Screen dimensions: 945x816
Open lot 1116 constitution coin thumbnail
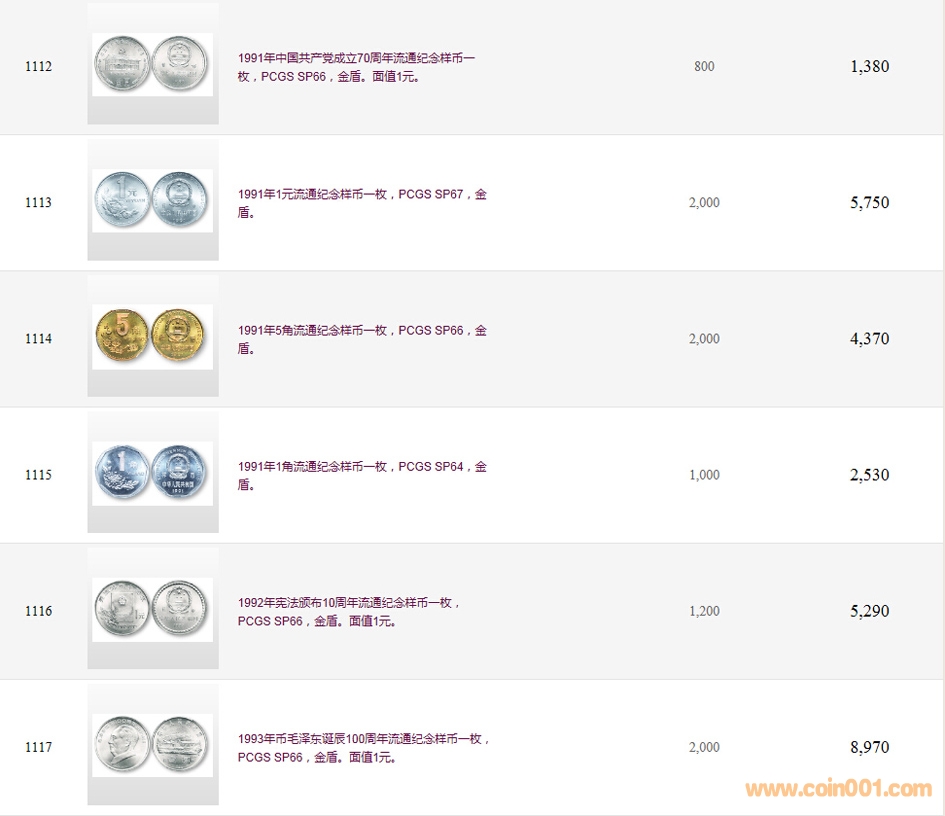tap(152, 609)
